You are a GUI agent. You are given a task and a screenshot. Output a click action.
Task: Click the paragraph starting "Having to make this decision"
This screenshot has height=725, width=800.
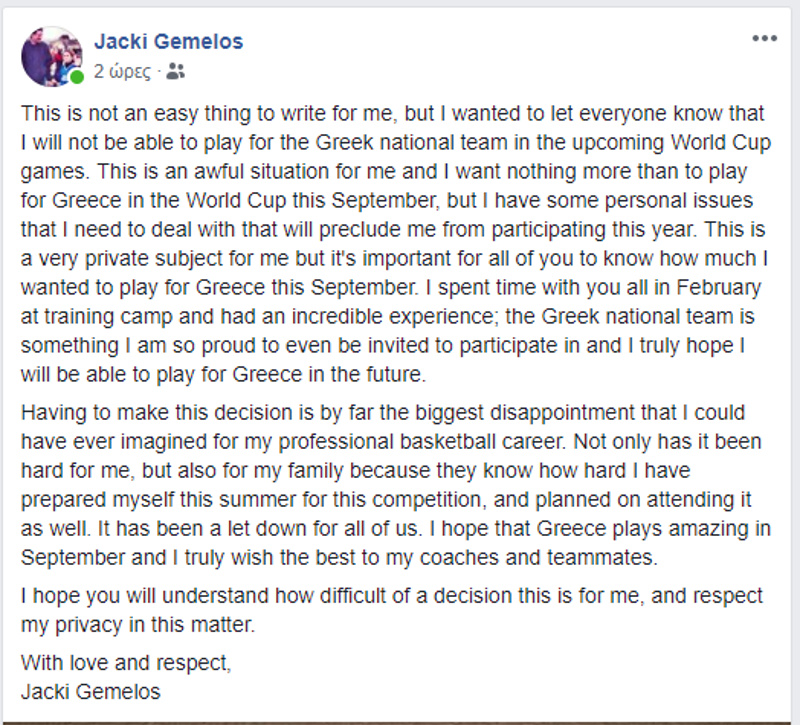[392, 483]
